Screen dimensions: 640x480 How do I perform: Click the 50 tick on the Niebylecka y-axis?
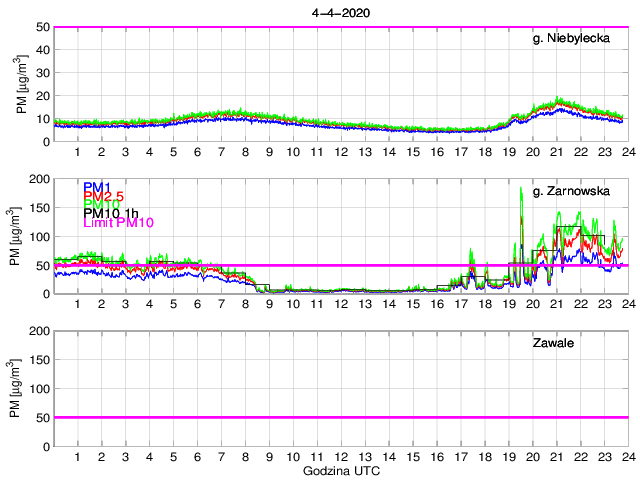(44, 27)
